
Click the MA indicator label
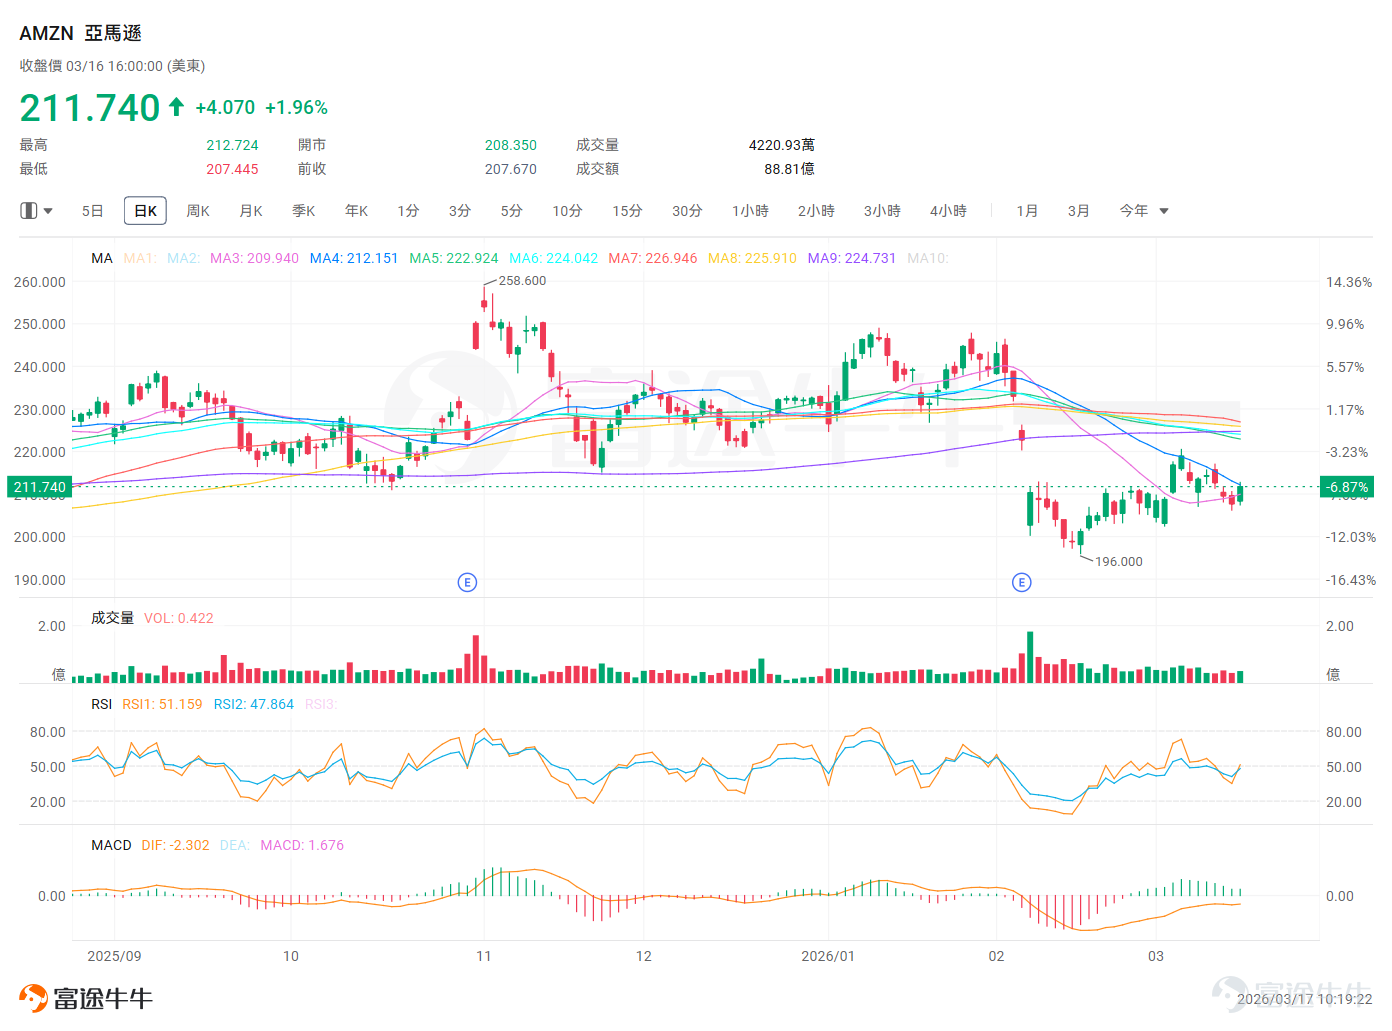click(102, 258)
